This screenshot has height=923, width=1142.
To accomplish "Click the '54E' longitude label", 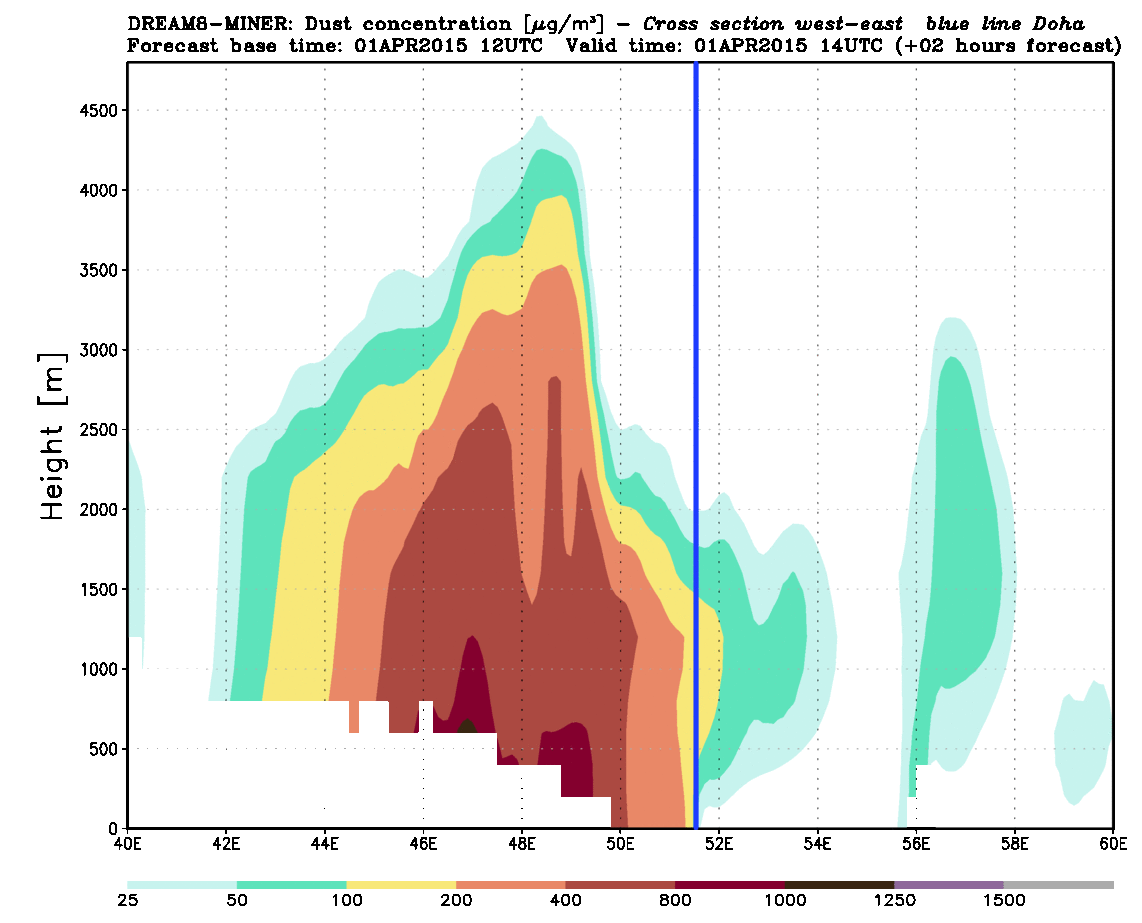I will point(817,844).
